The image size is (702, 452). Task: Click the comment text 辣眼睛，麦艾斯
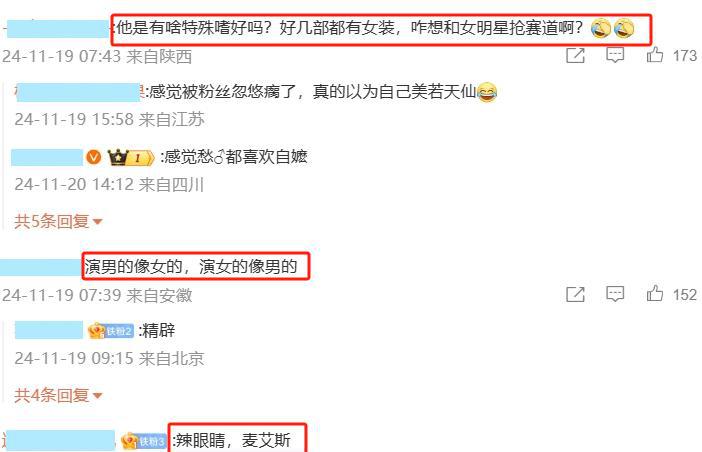coord(233,440)
